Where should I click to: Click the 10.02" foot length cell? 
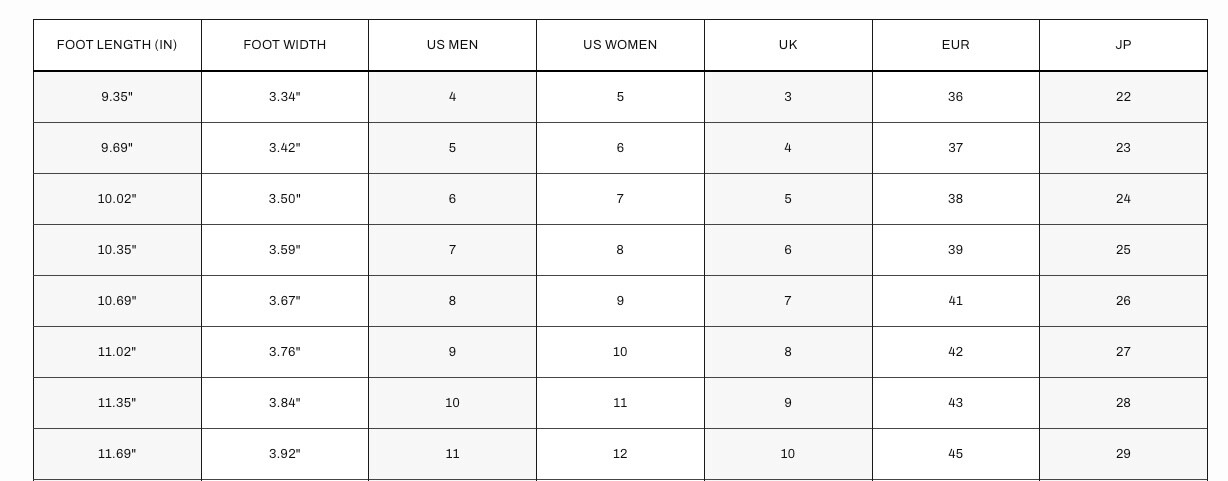pyautogui.click(x=117, y=199)
